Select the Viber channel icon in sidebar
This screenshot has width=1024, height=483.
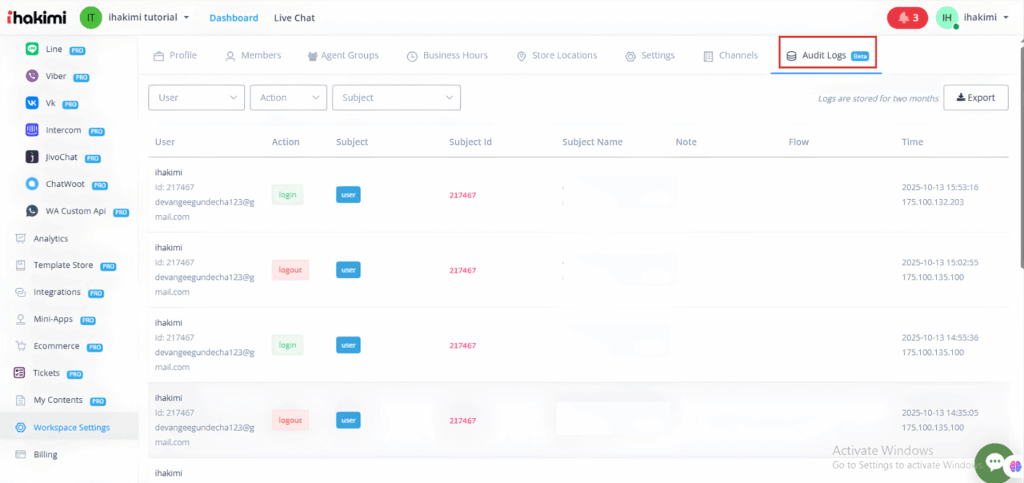[x=32, y=76]
